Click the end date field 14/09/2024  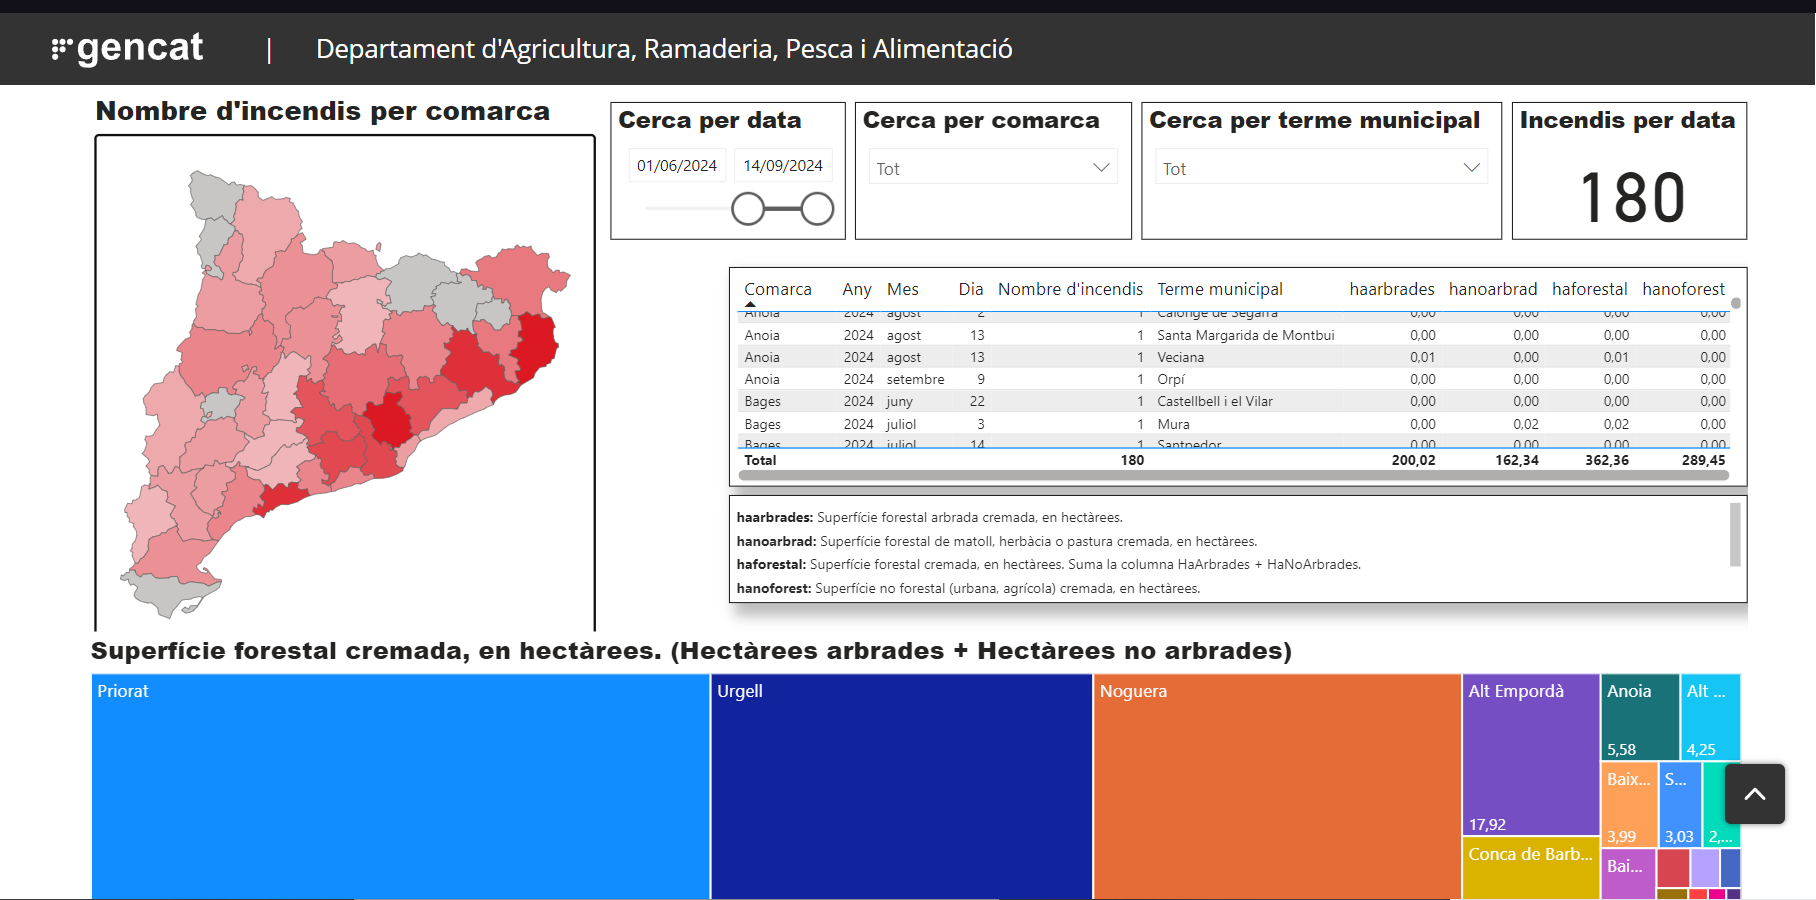(x=783, y=166)
